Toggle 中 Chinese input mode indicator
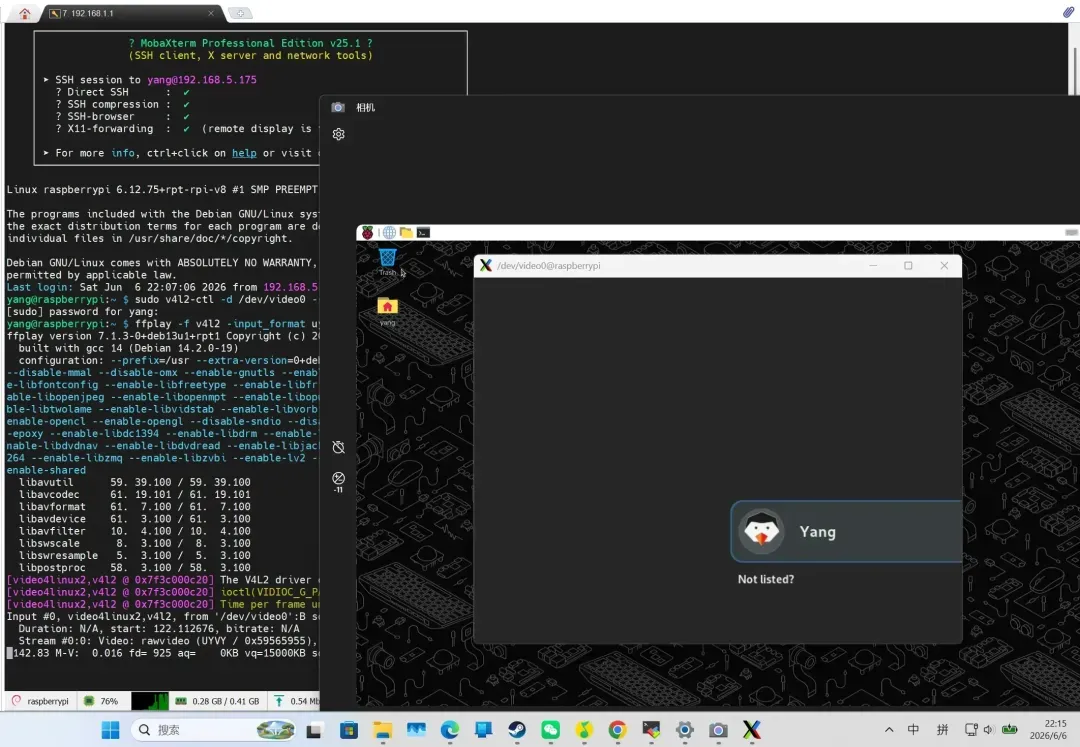The height and width of the screenshot is (747, 1080). pyautogui.click(x=913, y=730)
